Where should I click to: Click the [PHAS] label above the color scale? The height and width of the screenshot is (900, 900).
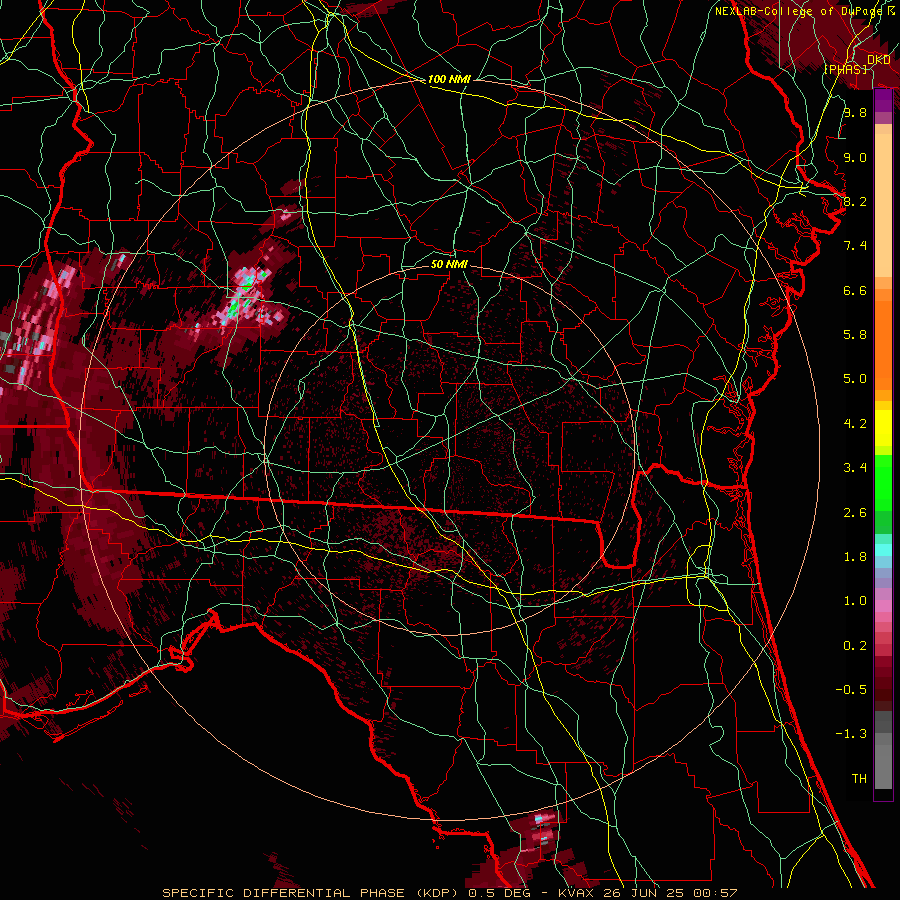(x=845, y=69)
